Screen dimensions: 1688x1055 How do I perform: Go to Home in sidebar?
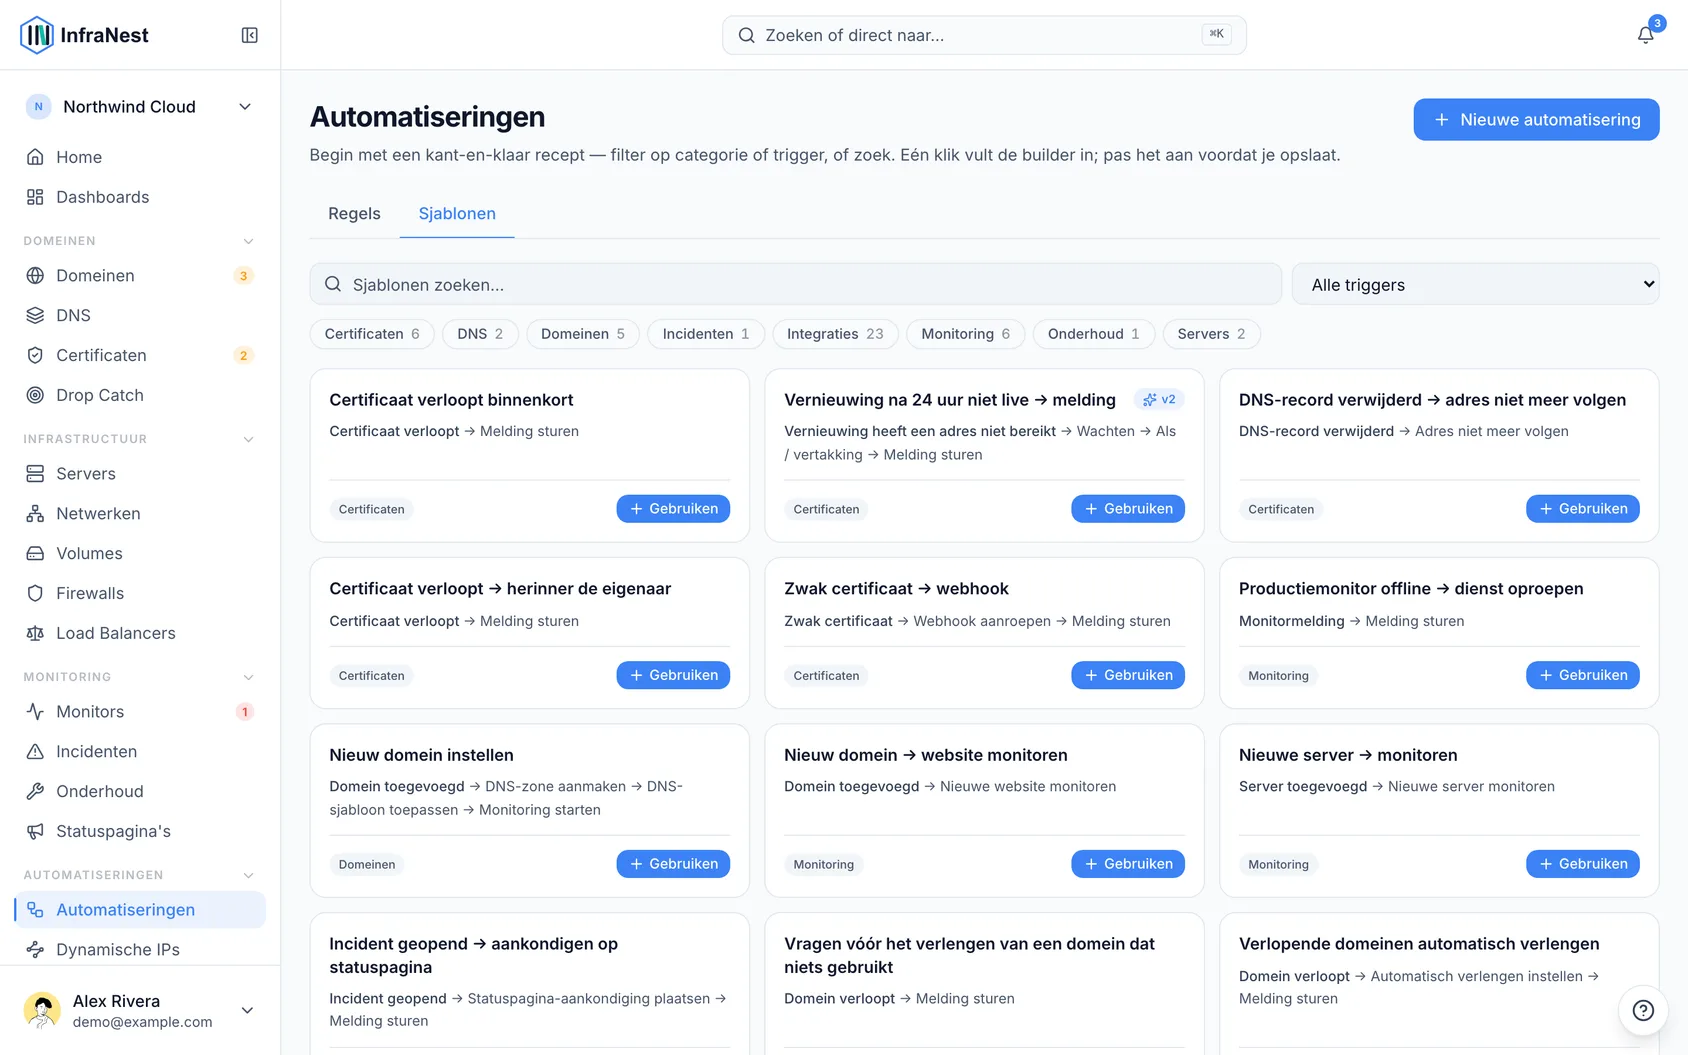pyautogui.click(x=140, y=157)
